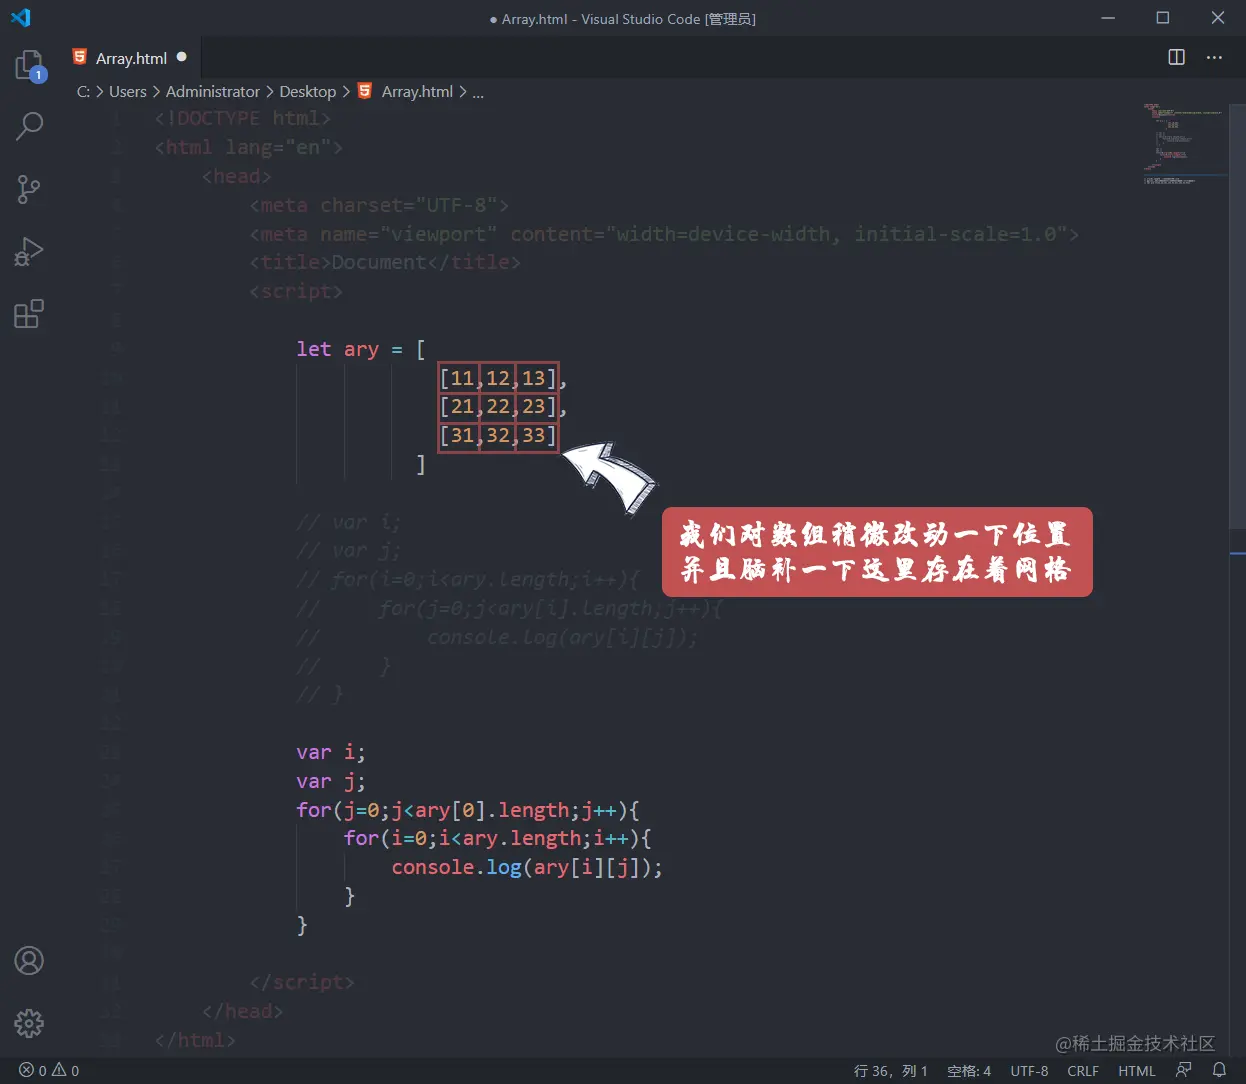Select the CRLF line ending indicator
Screen dimensions: 1246x1084
(x=1083, y=1070)
